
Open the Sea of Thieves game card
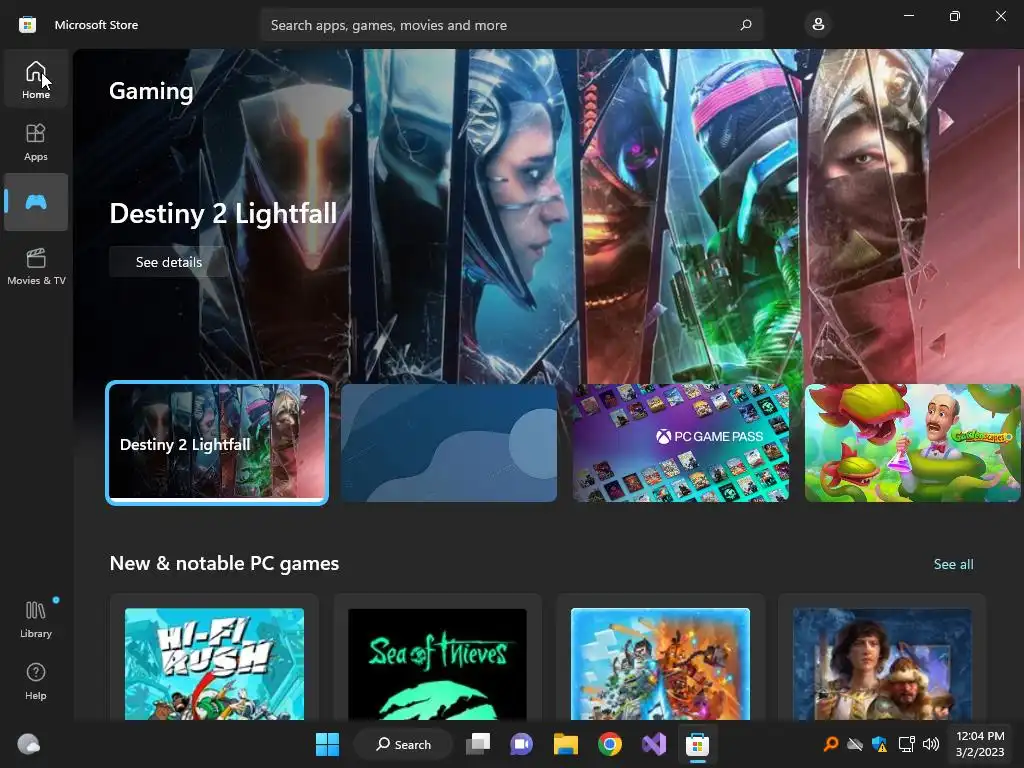pos(438,657)
